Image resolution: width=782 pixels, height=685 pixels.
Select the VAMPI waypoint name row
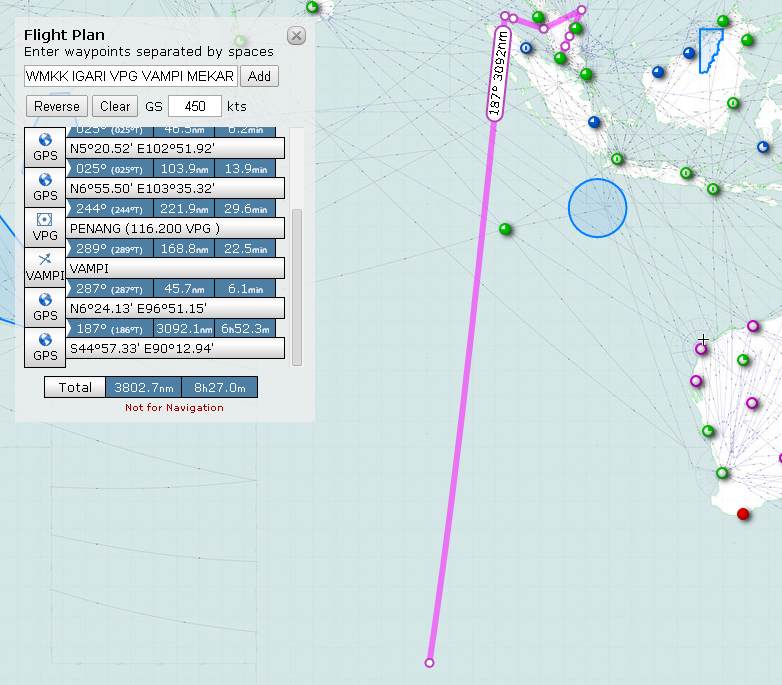point(176,268)
